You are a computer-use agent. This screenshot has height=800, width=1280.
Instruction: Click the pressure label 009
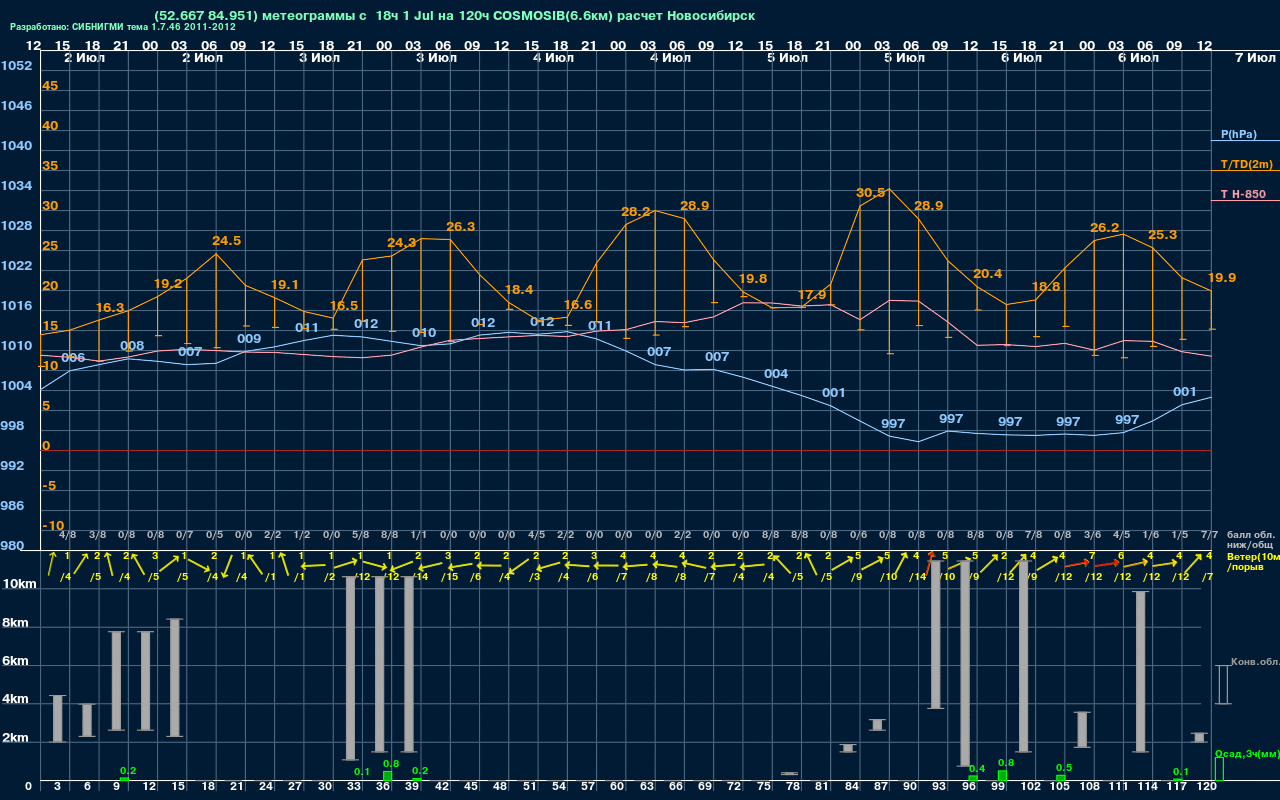pyautogui.click(x=249, y=339)
